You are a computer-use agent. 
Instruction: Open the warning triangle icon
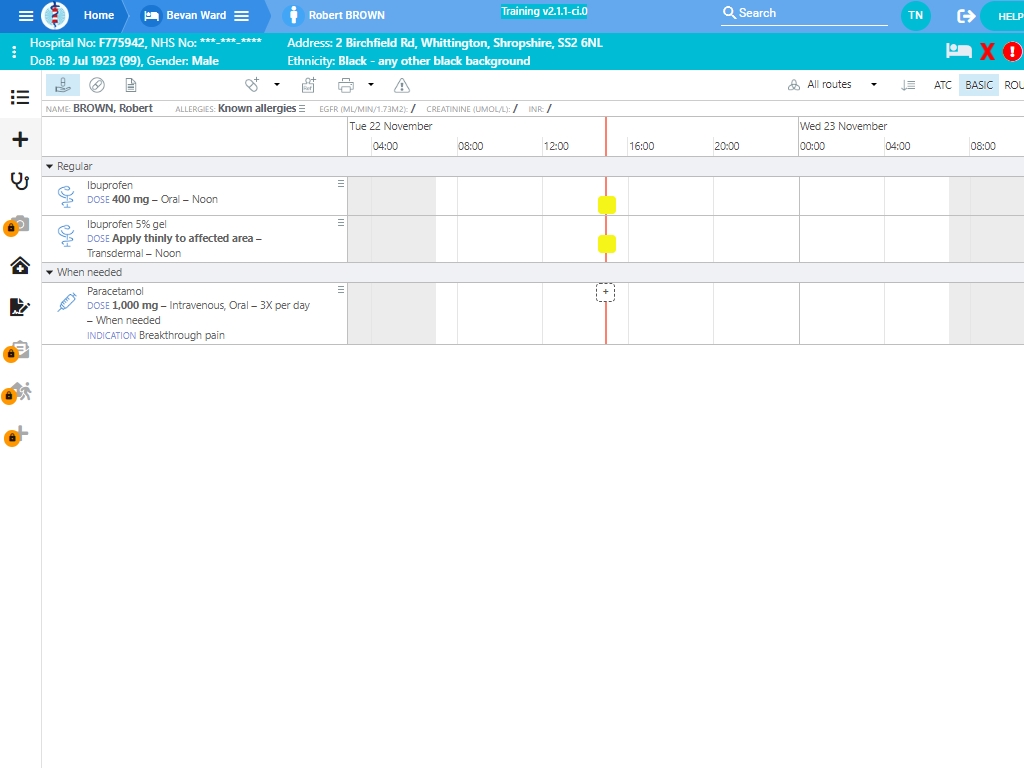click(x=402, y=86)
